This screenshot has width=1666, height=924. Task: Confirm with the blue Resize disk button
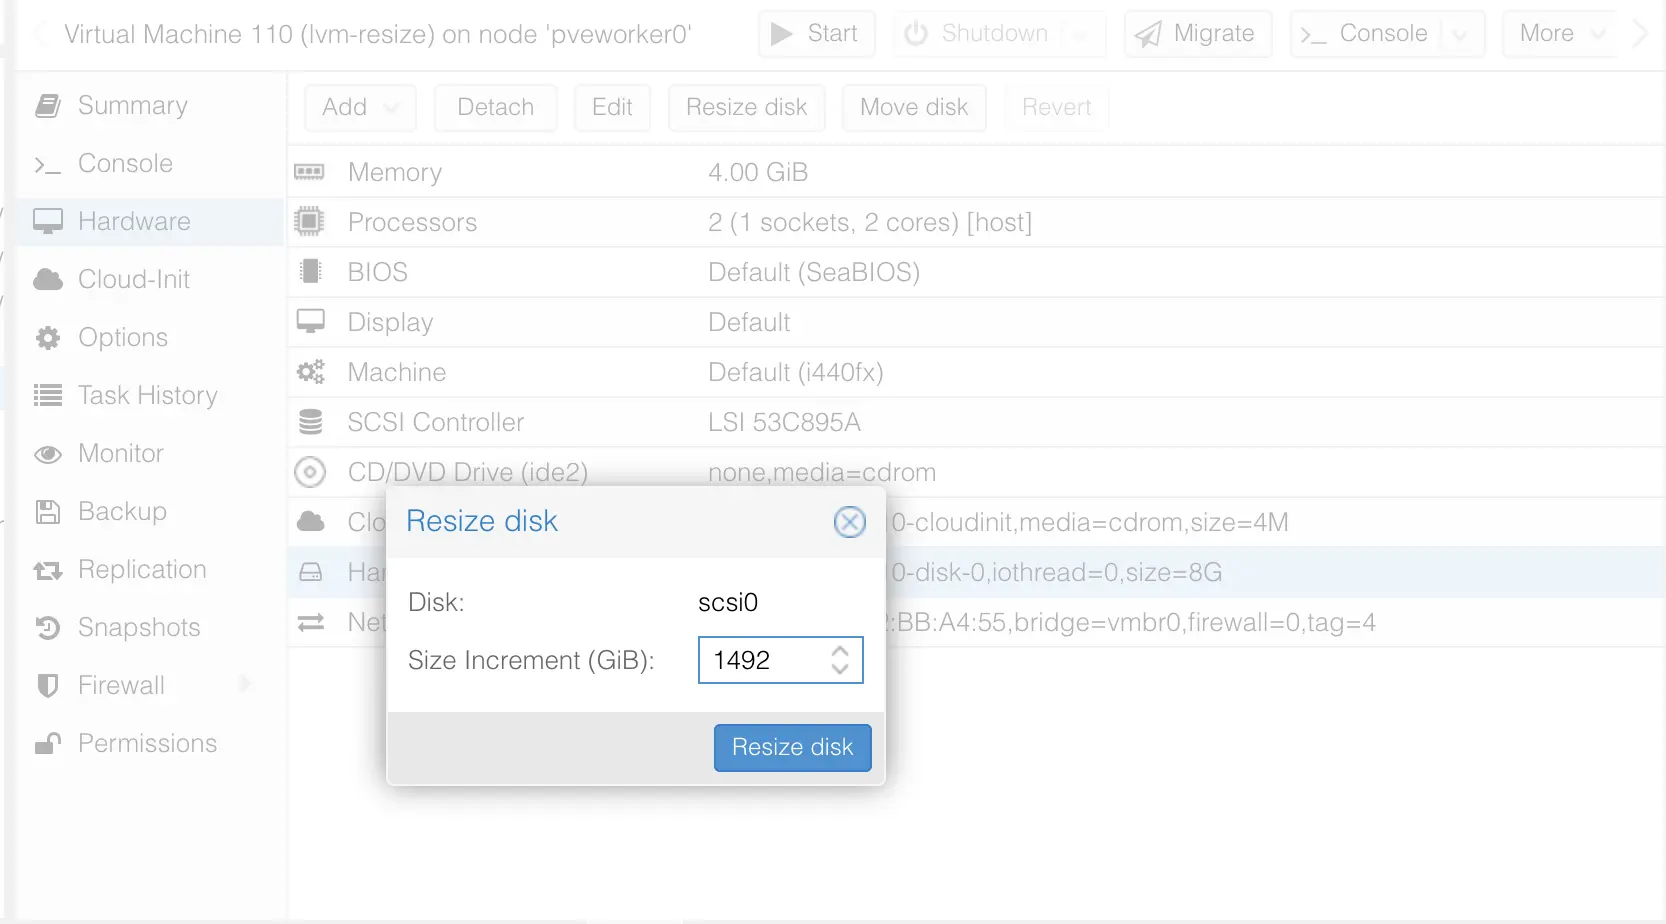(x=793, y=747)
